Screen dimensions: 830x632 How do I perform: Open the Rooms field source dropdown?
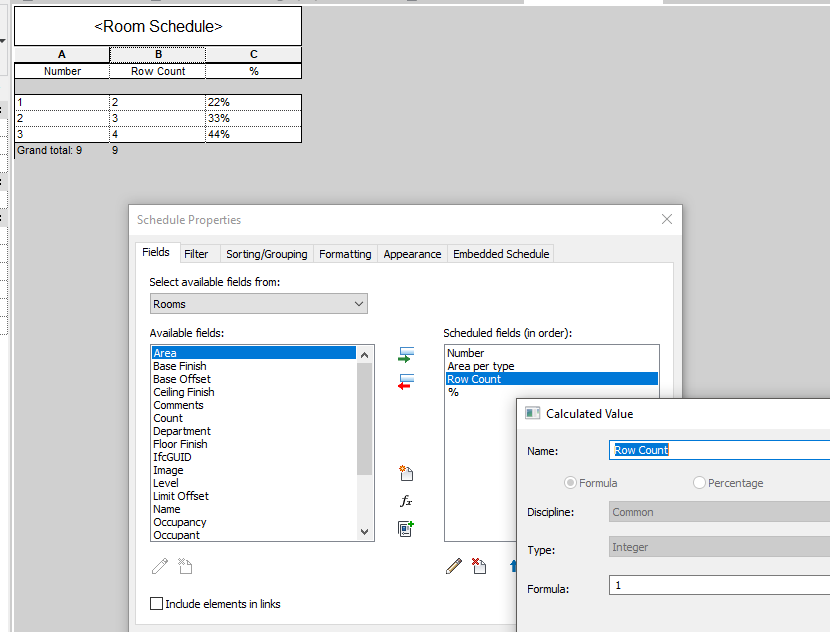pos(258,304)
